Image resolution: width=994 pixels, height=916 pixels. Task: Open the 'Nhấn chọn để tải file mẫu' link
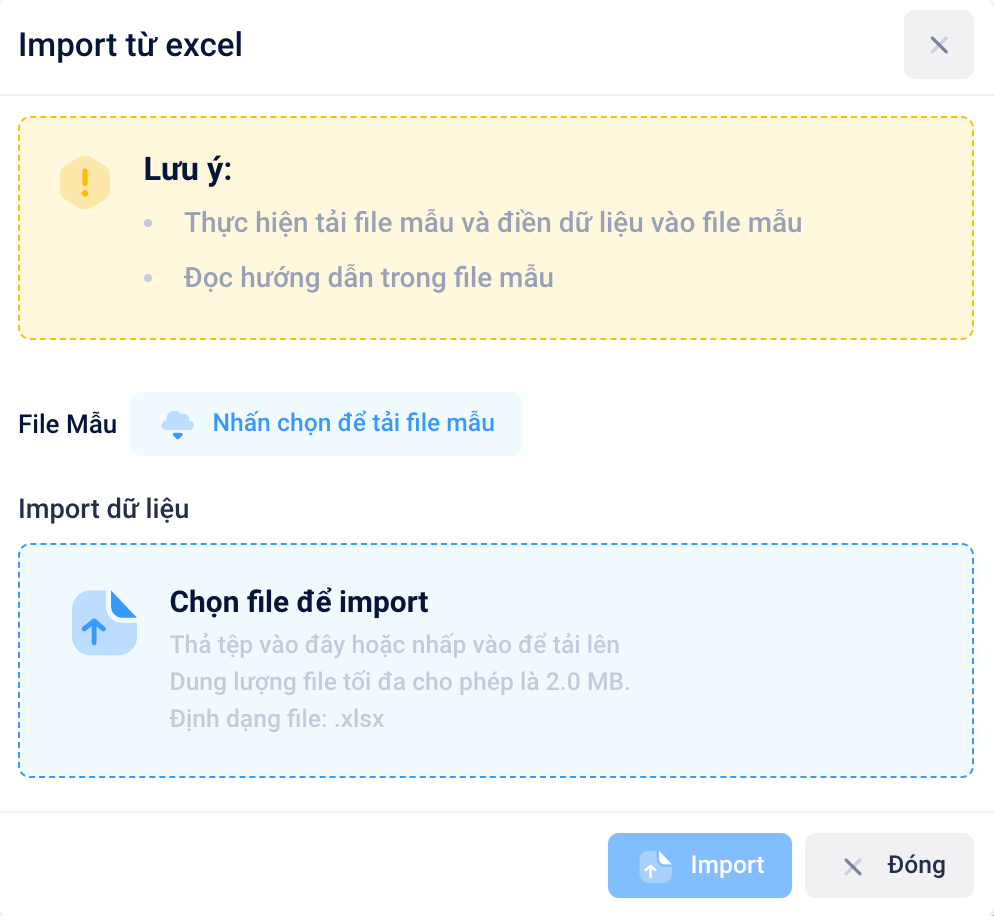(353, 423)
